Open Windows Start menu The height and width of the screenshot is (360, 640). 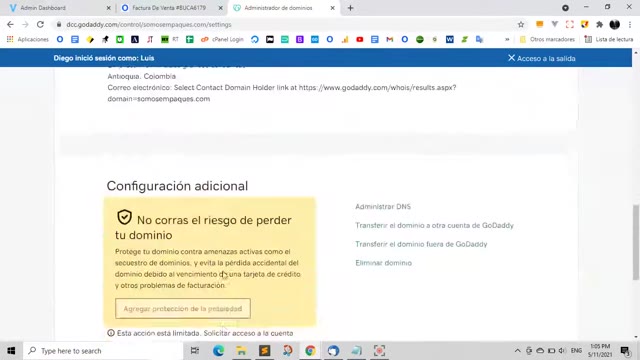[x=11, y=351]
